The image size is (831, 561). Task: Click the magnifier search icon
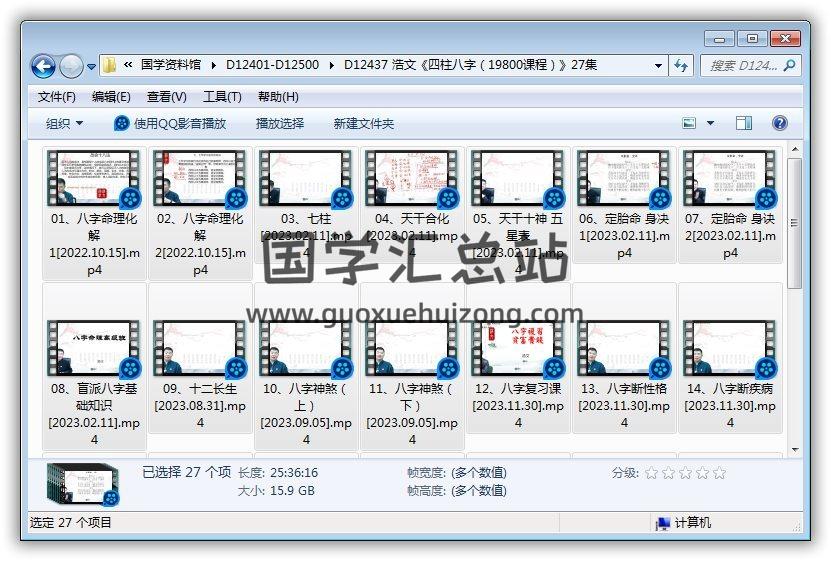[x=789, y=66]
